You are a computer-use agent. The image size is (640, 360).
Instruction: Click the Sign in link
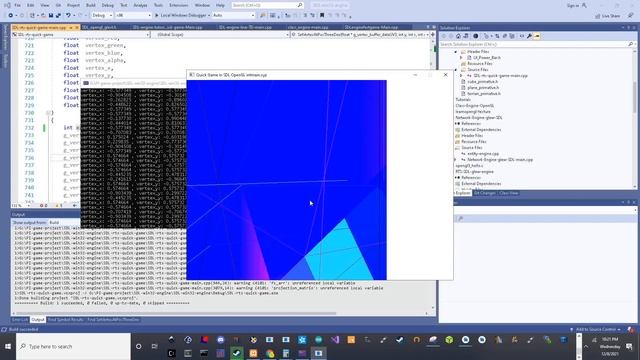(x=573, y=5)
